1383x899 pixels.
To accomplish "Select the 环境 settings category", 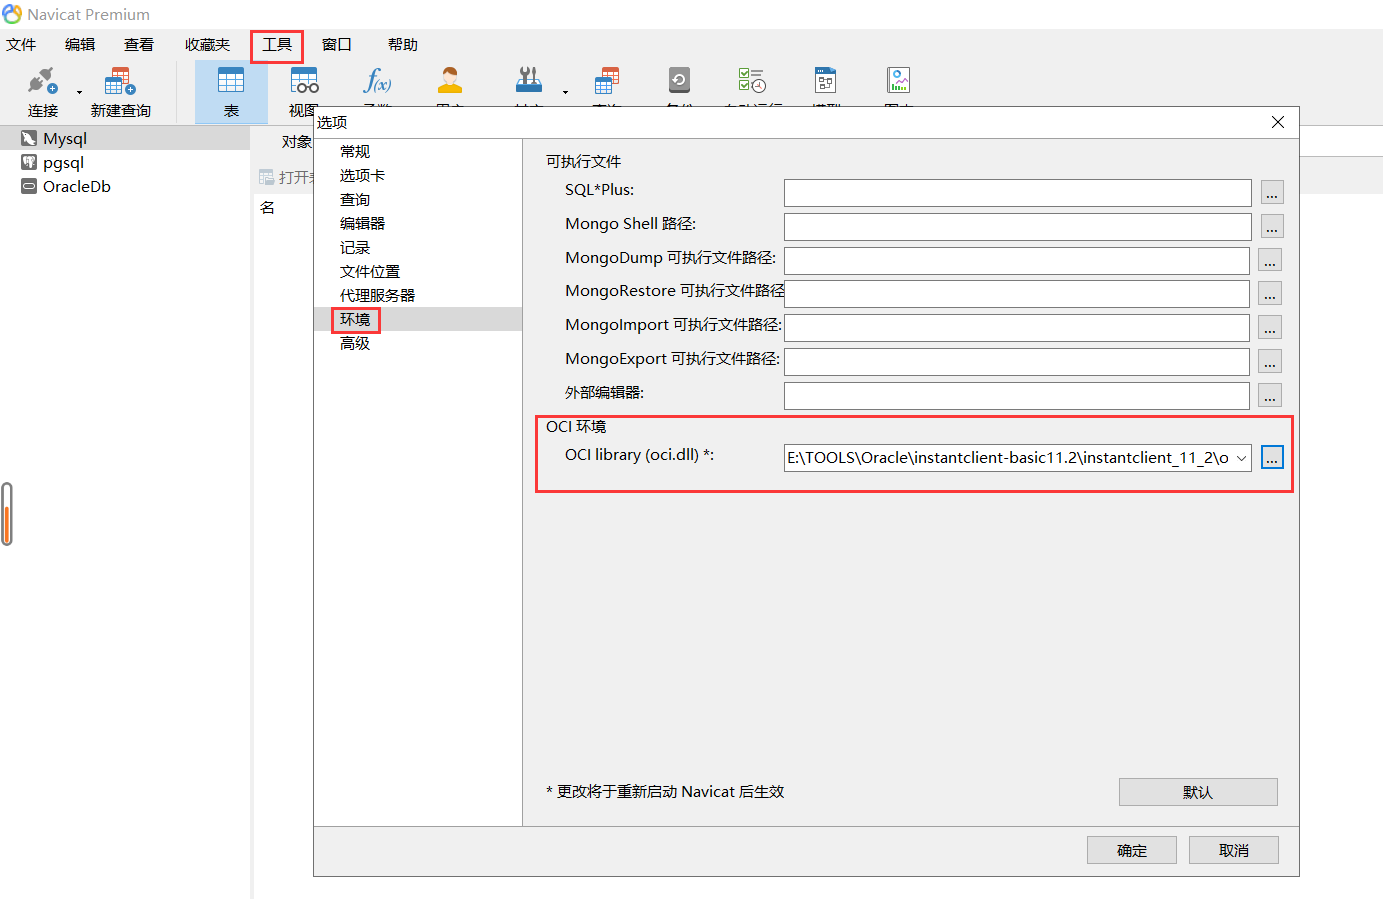I will pyautogui.click(x=356, y=319).
